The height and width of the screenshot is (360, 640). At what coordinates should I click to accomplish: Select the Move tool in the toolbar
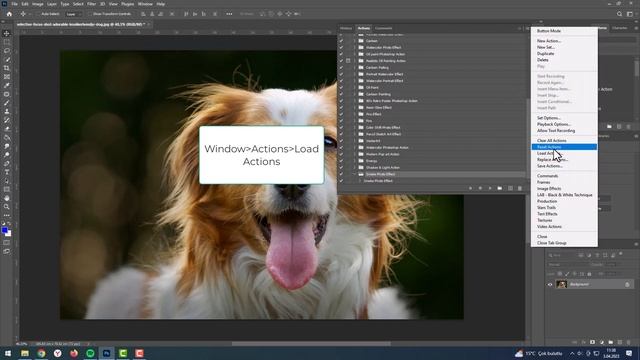7,33
